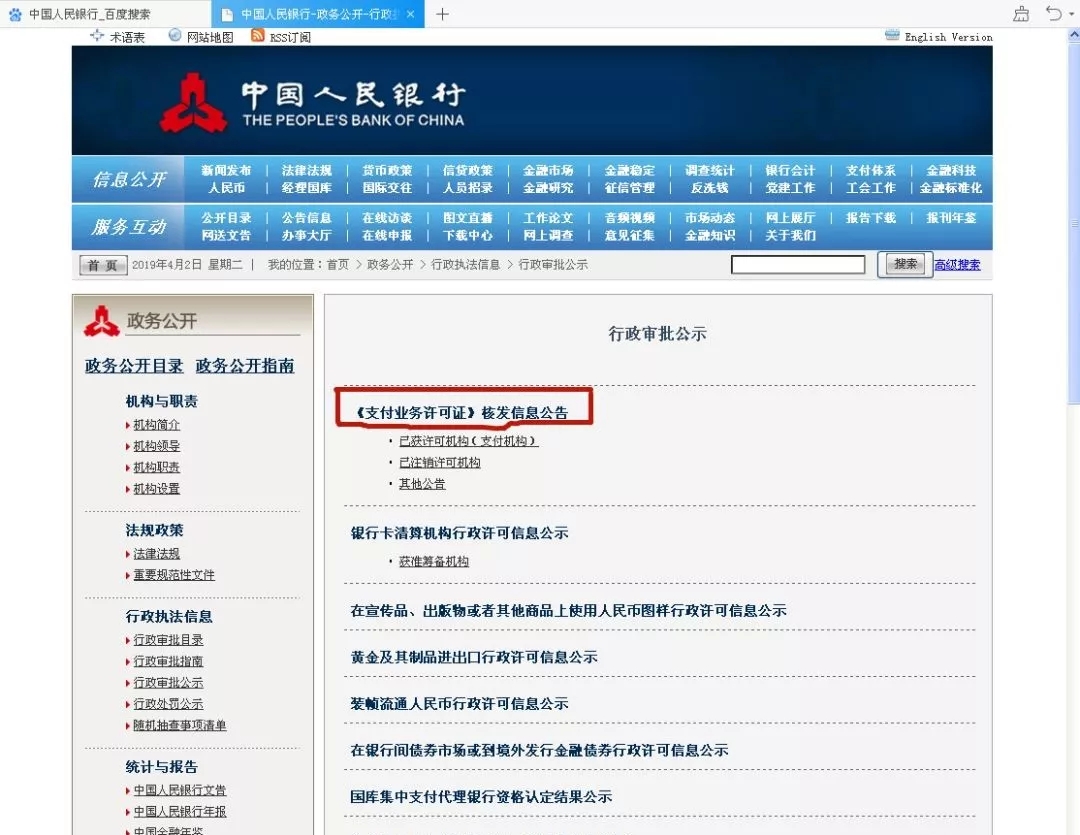The image size is (1080, 835).
Task: Click 装帧流通人民币行政许可信息公示
Action: click(x=459, y=703)
